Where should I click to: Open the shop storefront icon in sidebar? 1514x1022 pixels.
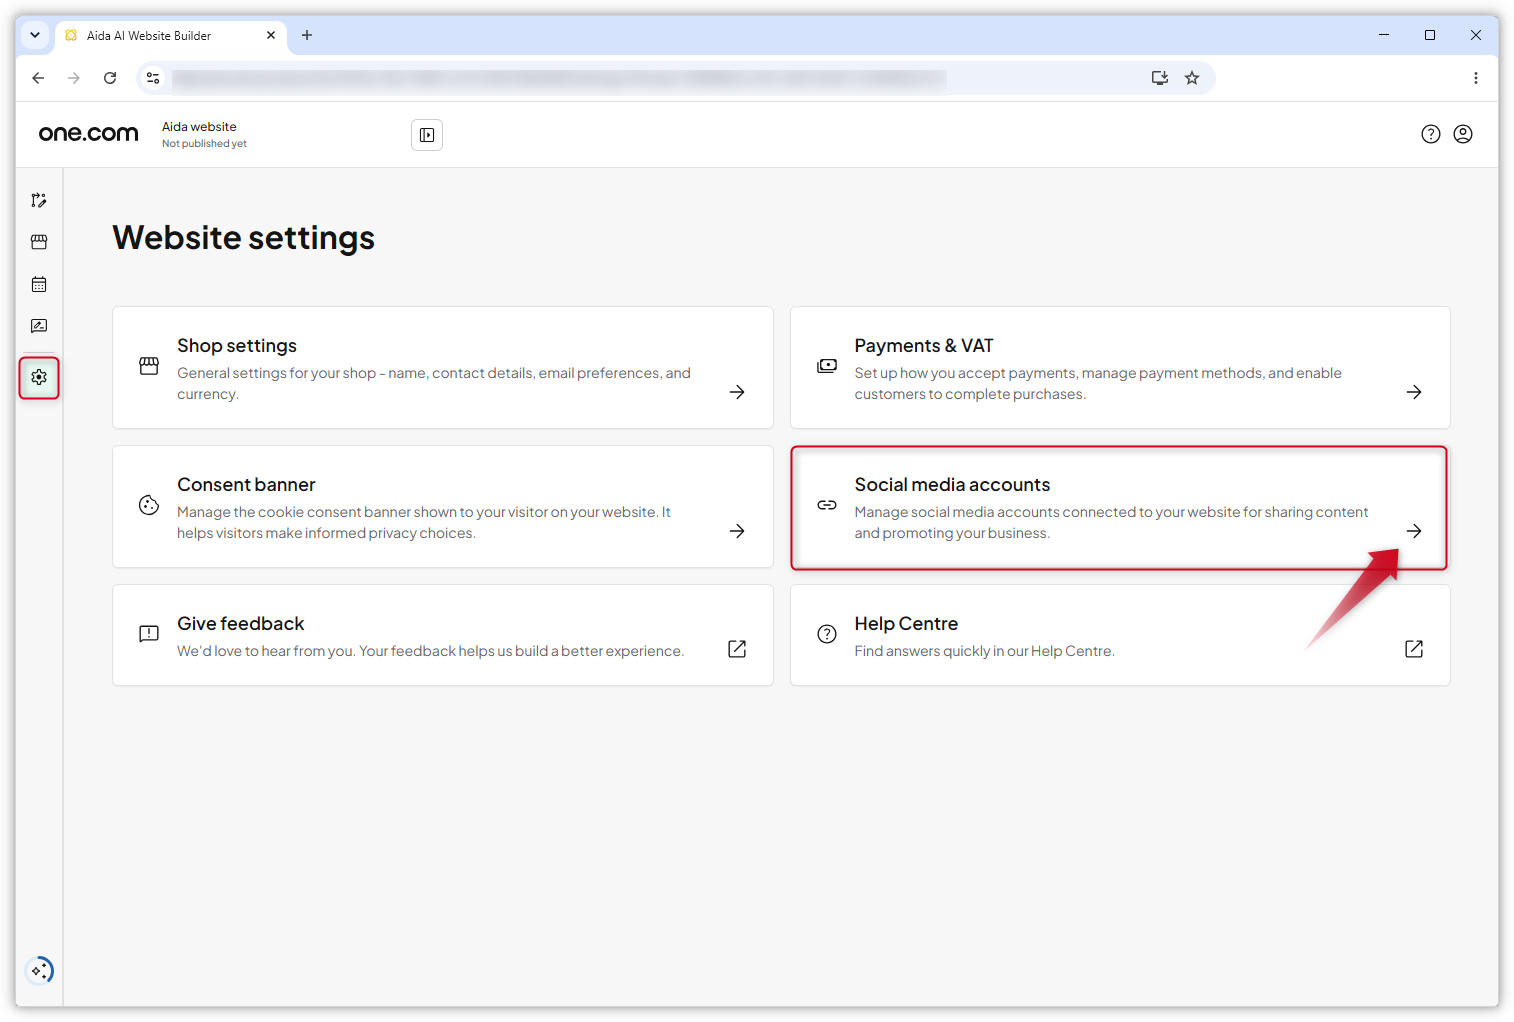[x=39, y=242]
